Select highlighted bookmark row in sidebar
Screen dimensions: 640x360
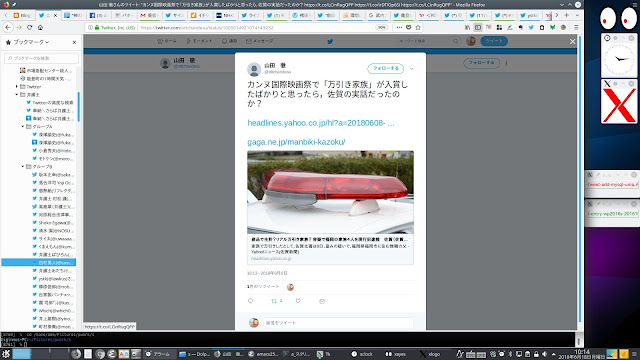(x=39, y=262)
